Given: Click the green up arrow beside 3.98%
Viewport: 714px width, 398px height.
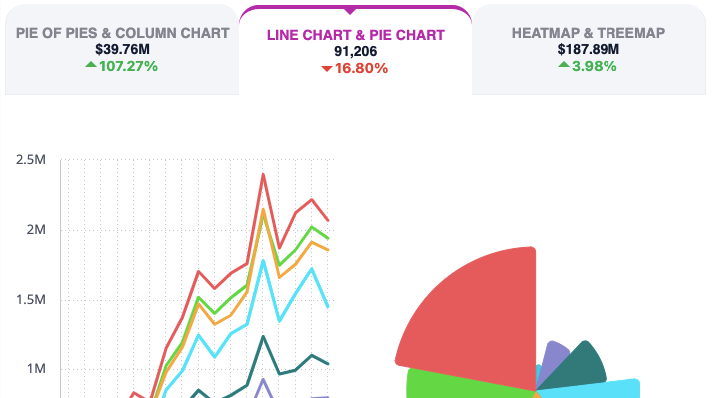Looking at the screenshot, I should pos(564,65).
